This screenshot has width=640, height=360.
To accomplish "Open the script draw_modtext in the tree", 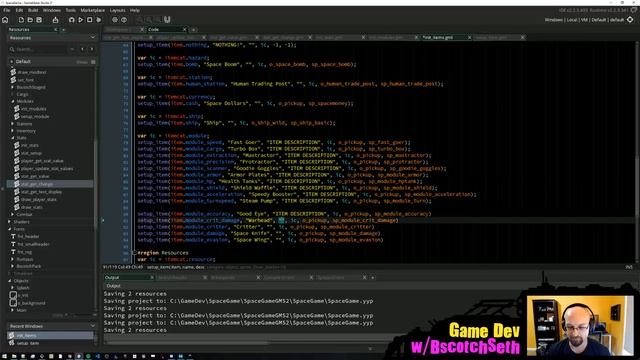I will click(x=32, y=72).
